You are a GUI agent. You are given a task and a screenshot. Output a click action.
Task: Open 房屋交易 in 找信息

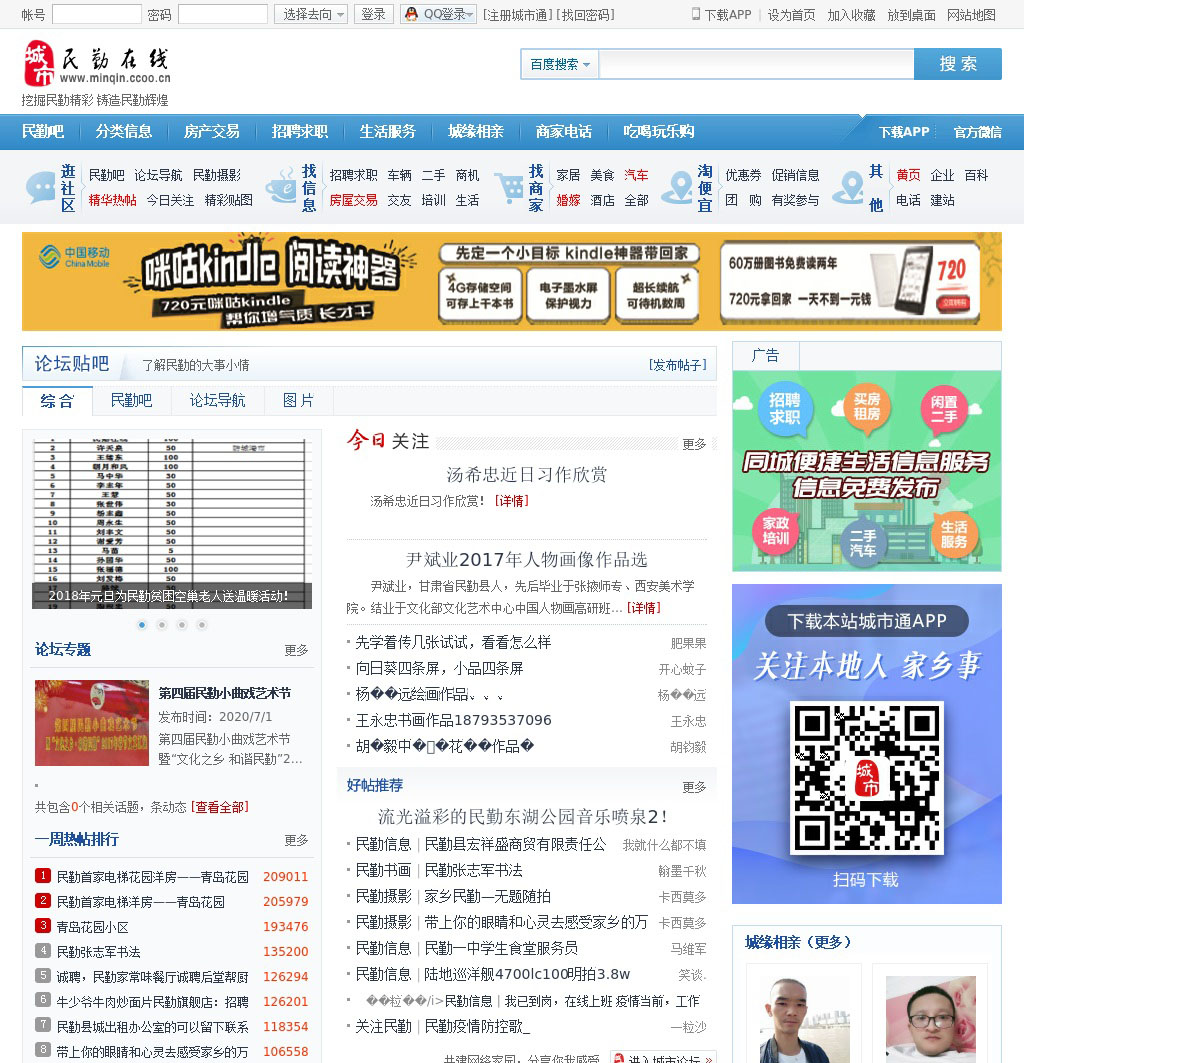pos(354,200)
